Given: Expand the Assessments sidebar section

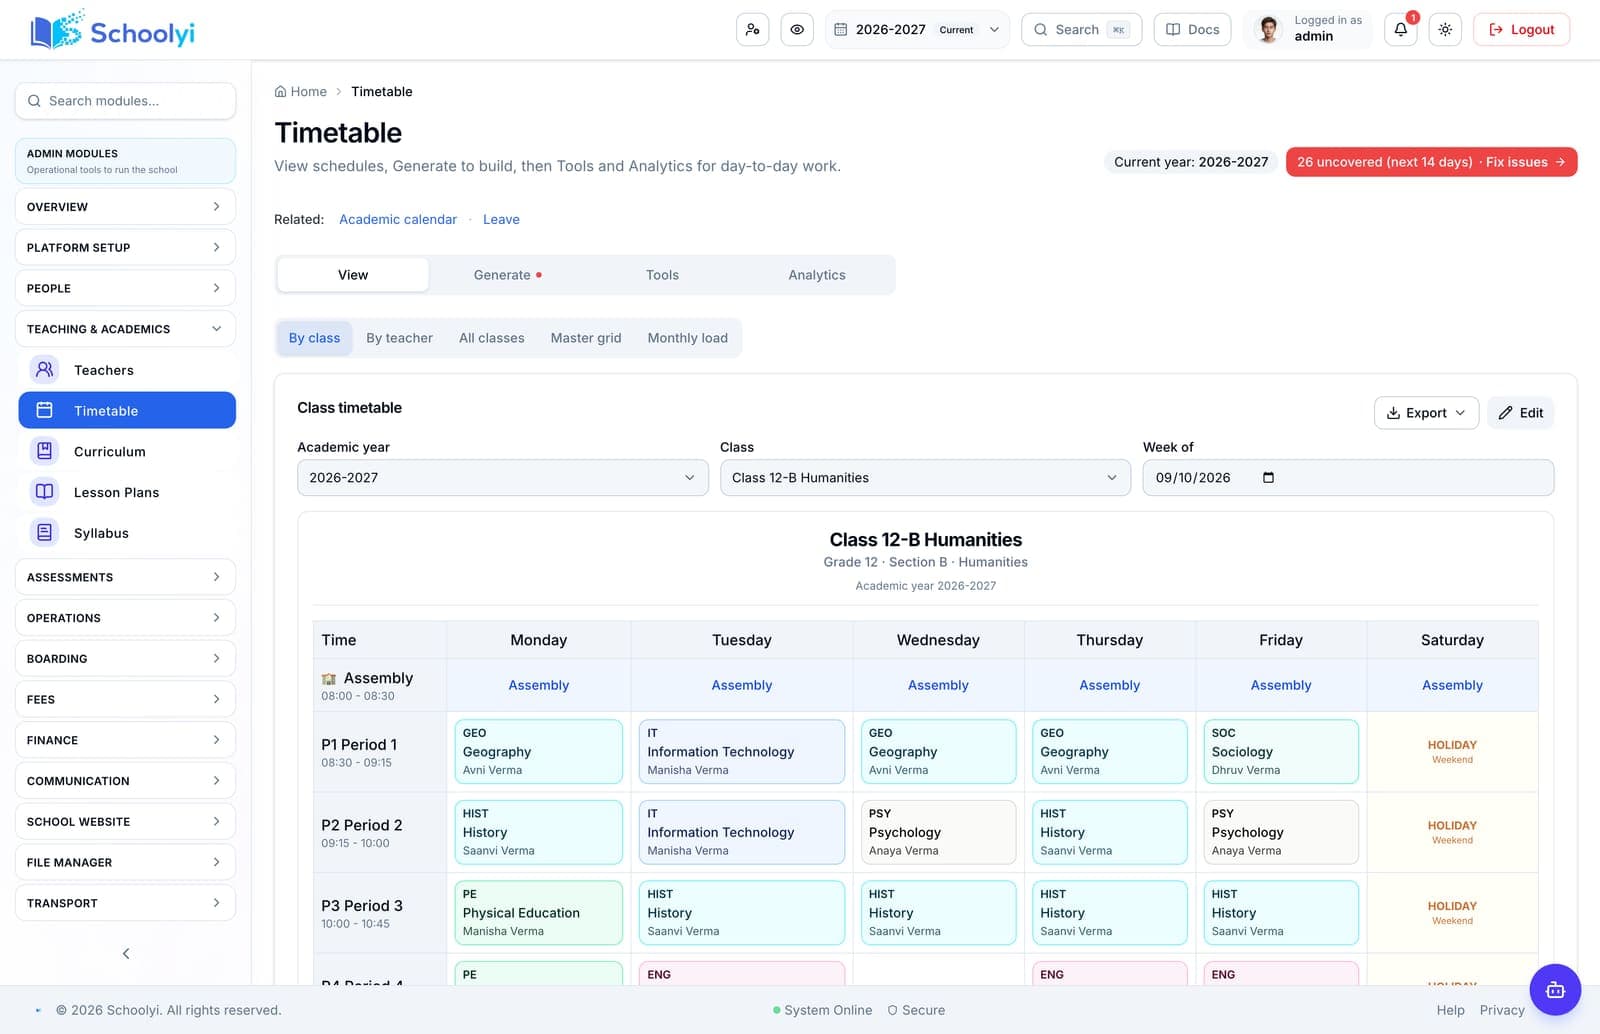Looking at the screenshot, I should [x=125, y=577].
